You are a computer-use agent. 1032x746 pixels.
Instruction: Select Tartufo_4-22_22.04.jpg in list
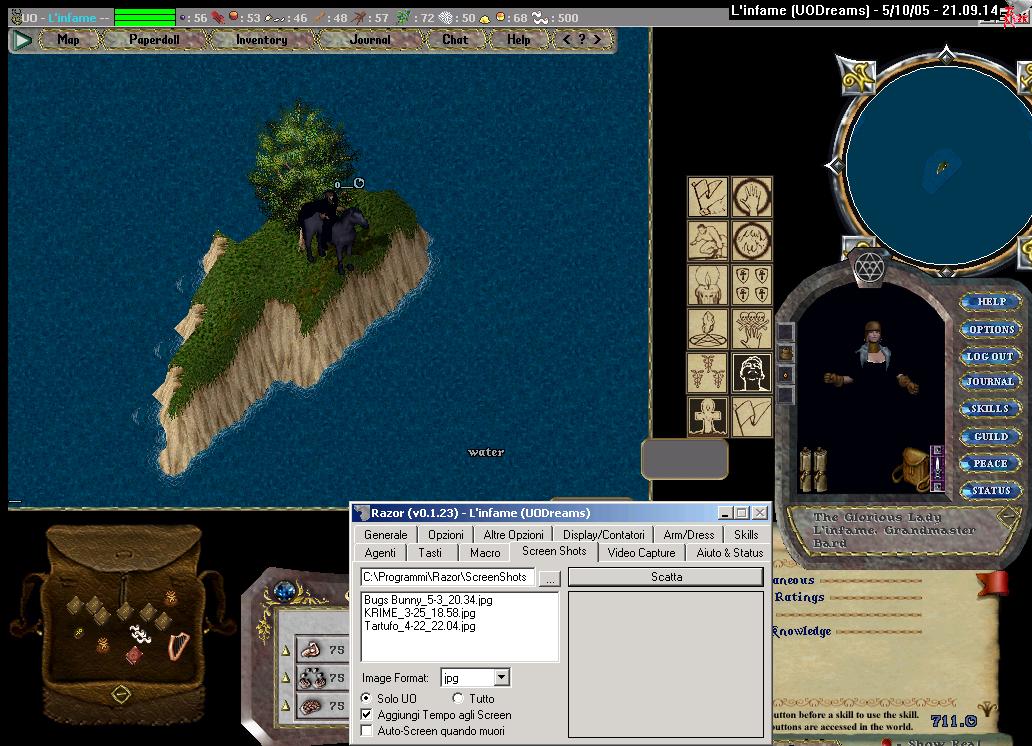pos(419,626)
